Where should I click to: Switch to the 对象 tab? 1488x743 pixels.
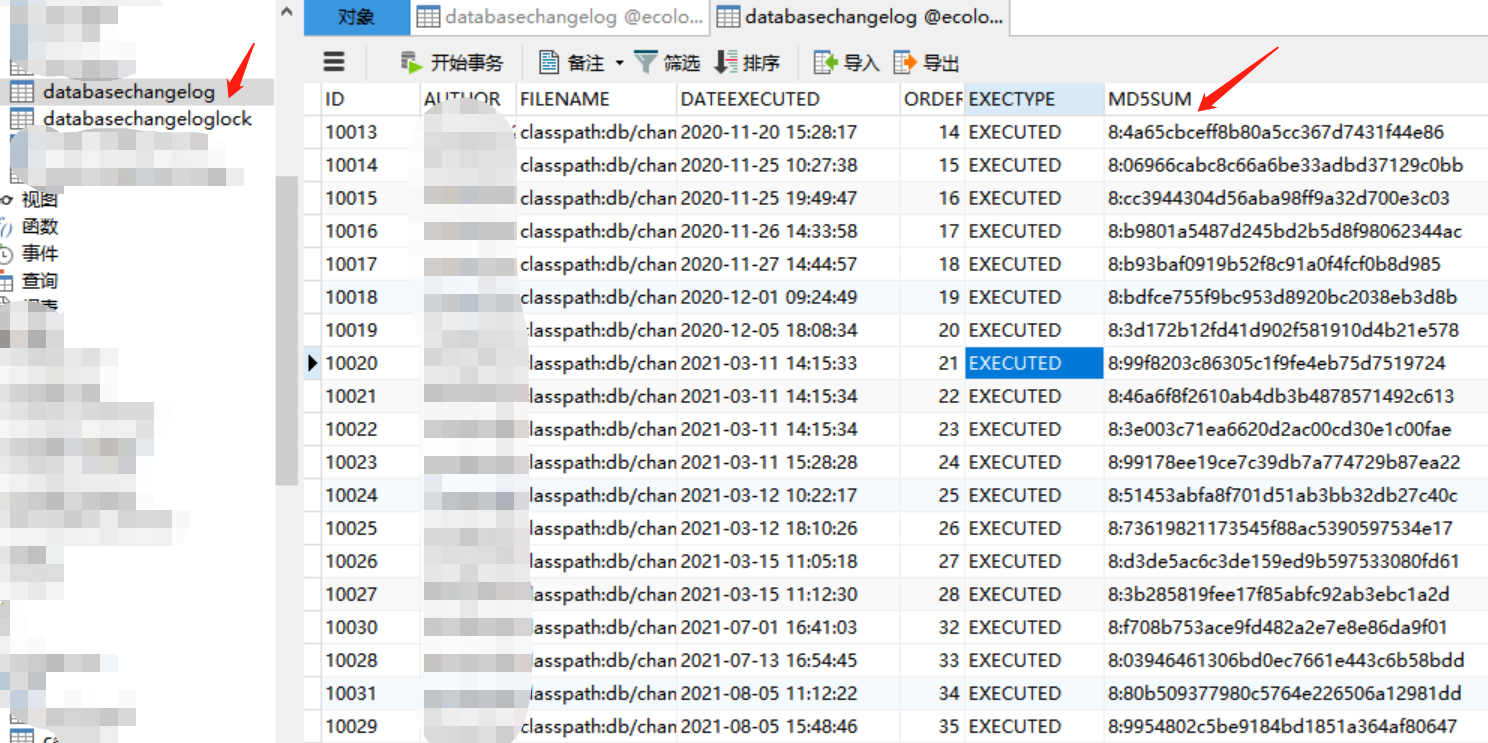pyautogui.click(x=357, y=17)
